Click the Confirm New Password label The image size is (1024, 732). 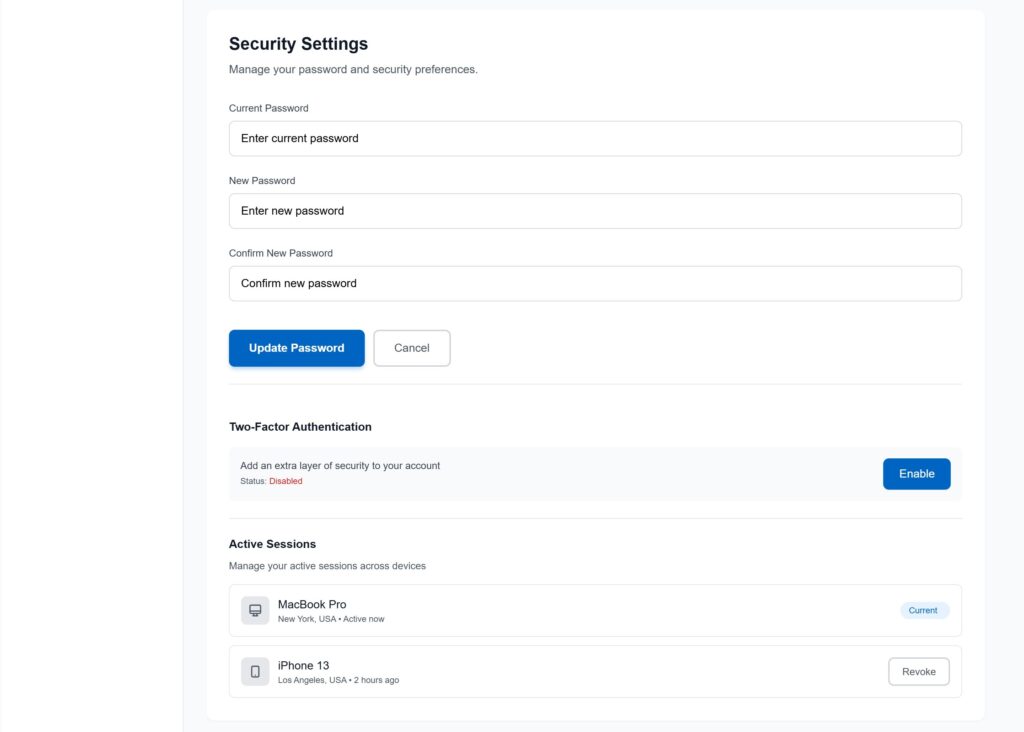[x=280, y=253]
